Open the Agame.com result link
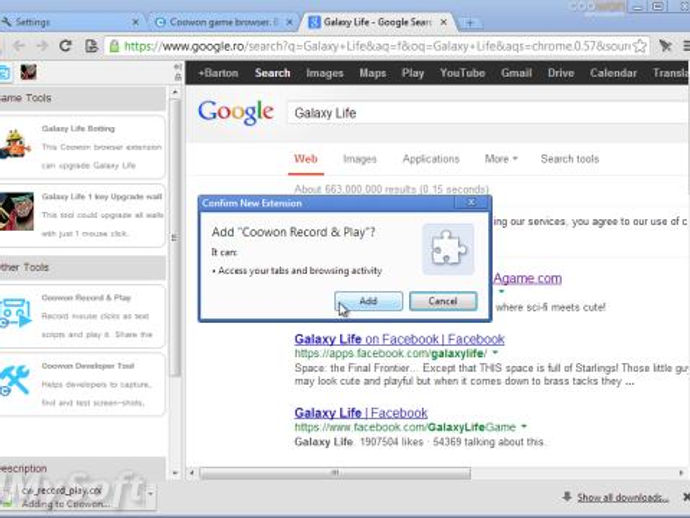 [527, 279]
